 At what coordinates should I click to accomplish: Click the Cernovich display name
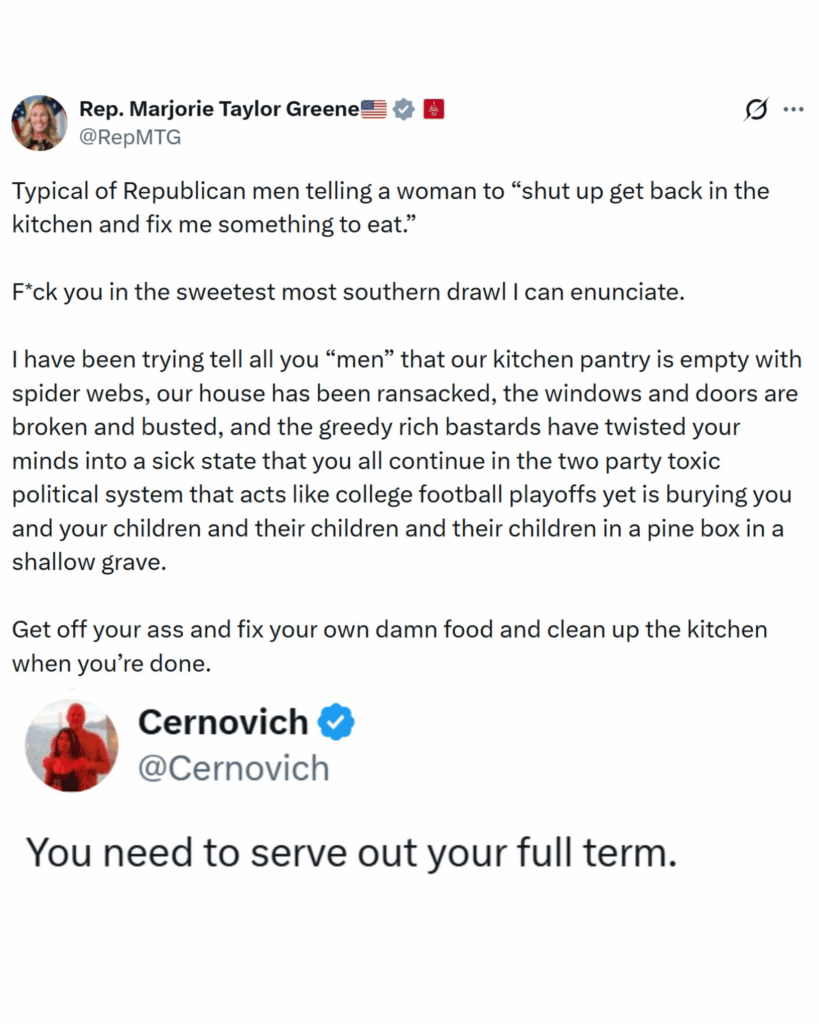(223, 721)
